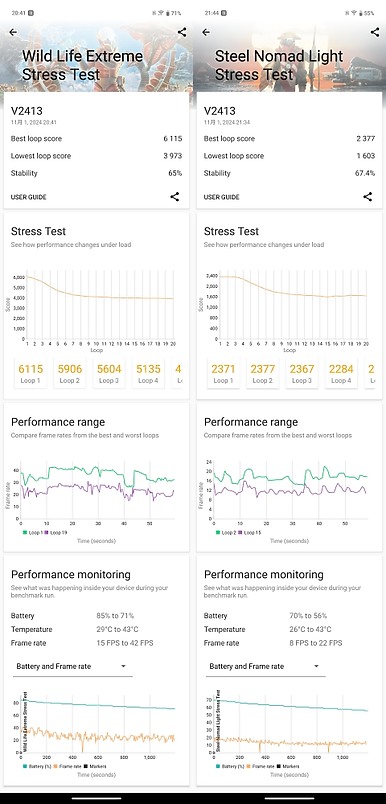Tap battery icon in left status bar
This screenshot has width=386, height=804.
coord(167,13)
